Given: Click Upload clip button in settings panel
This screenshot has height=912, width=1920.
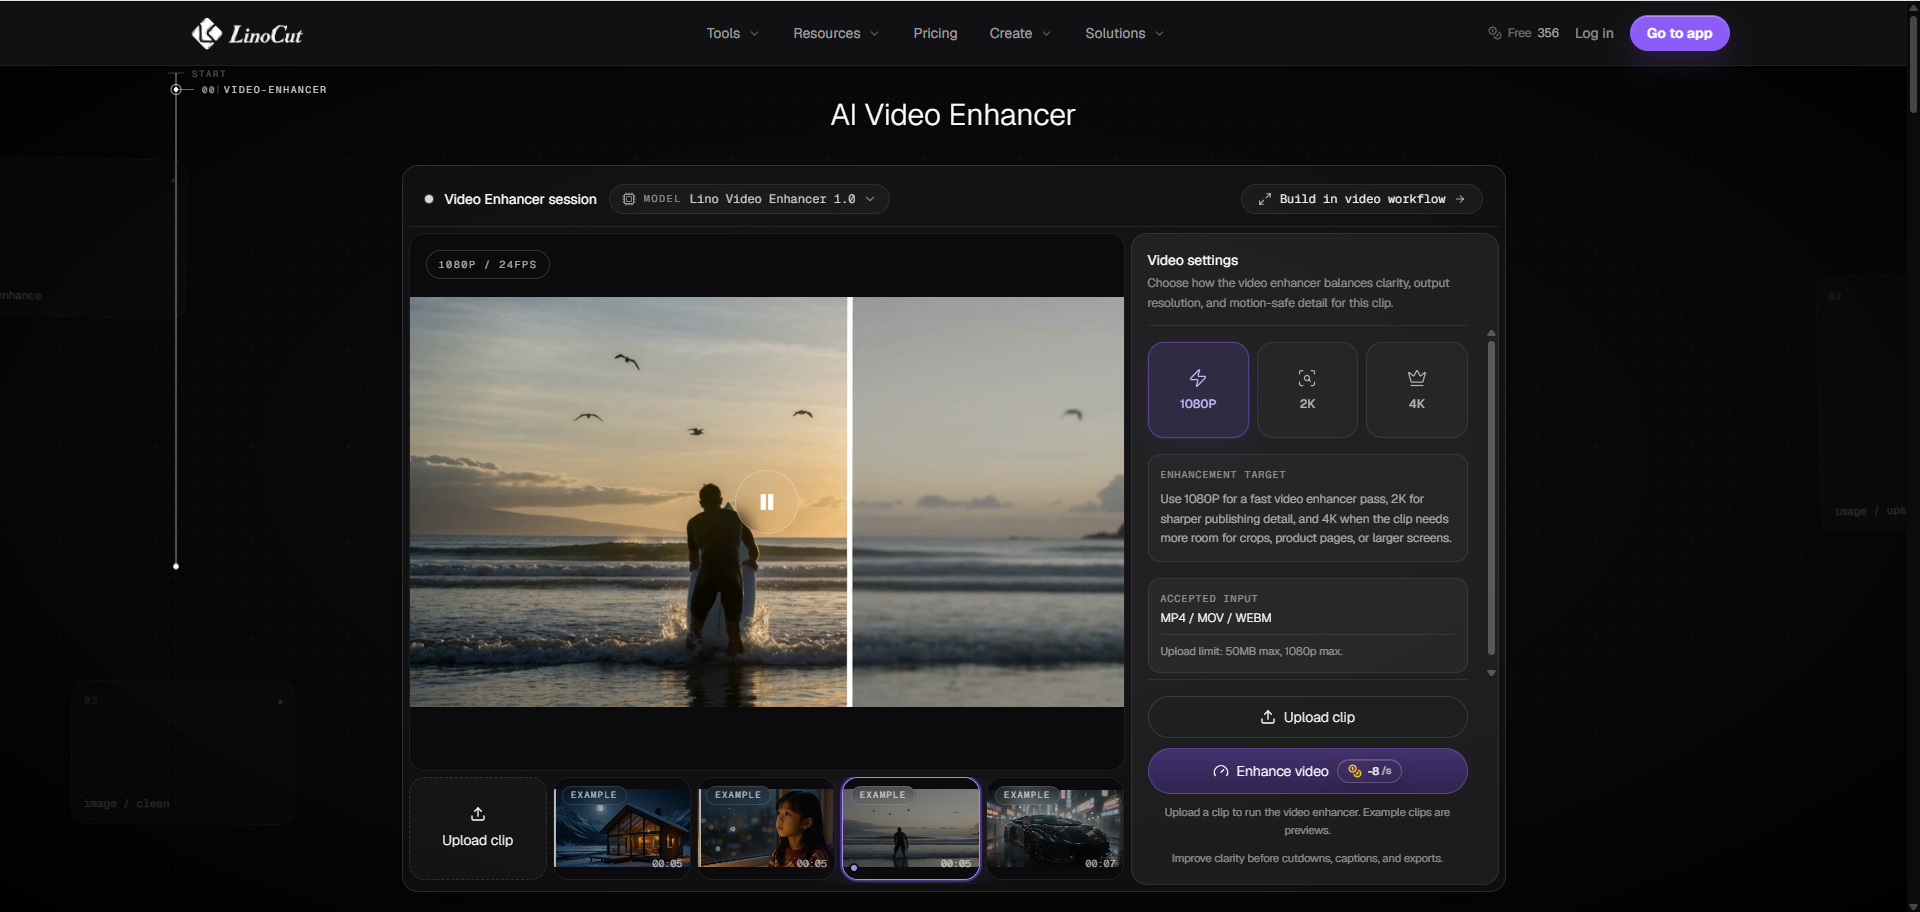Looking at the screenshot, I should coord(1307,717).
